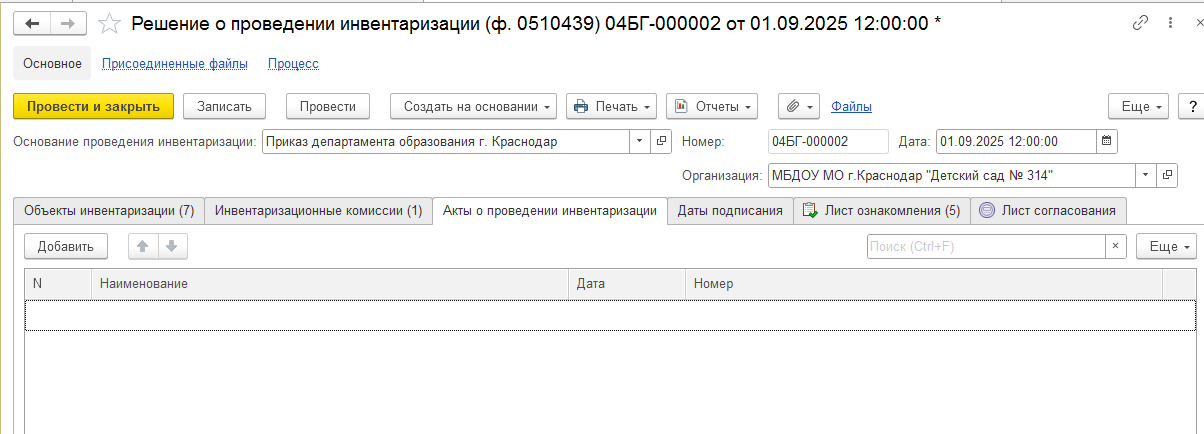Switch to the Объекты инвентаризации tab
The height and width of the screenshot is (434, 1204).
[109, 211]
